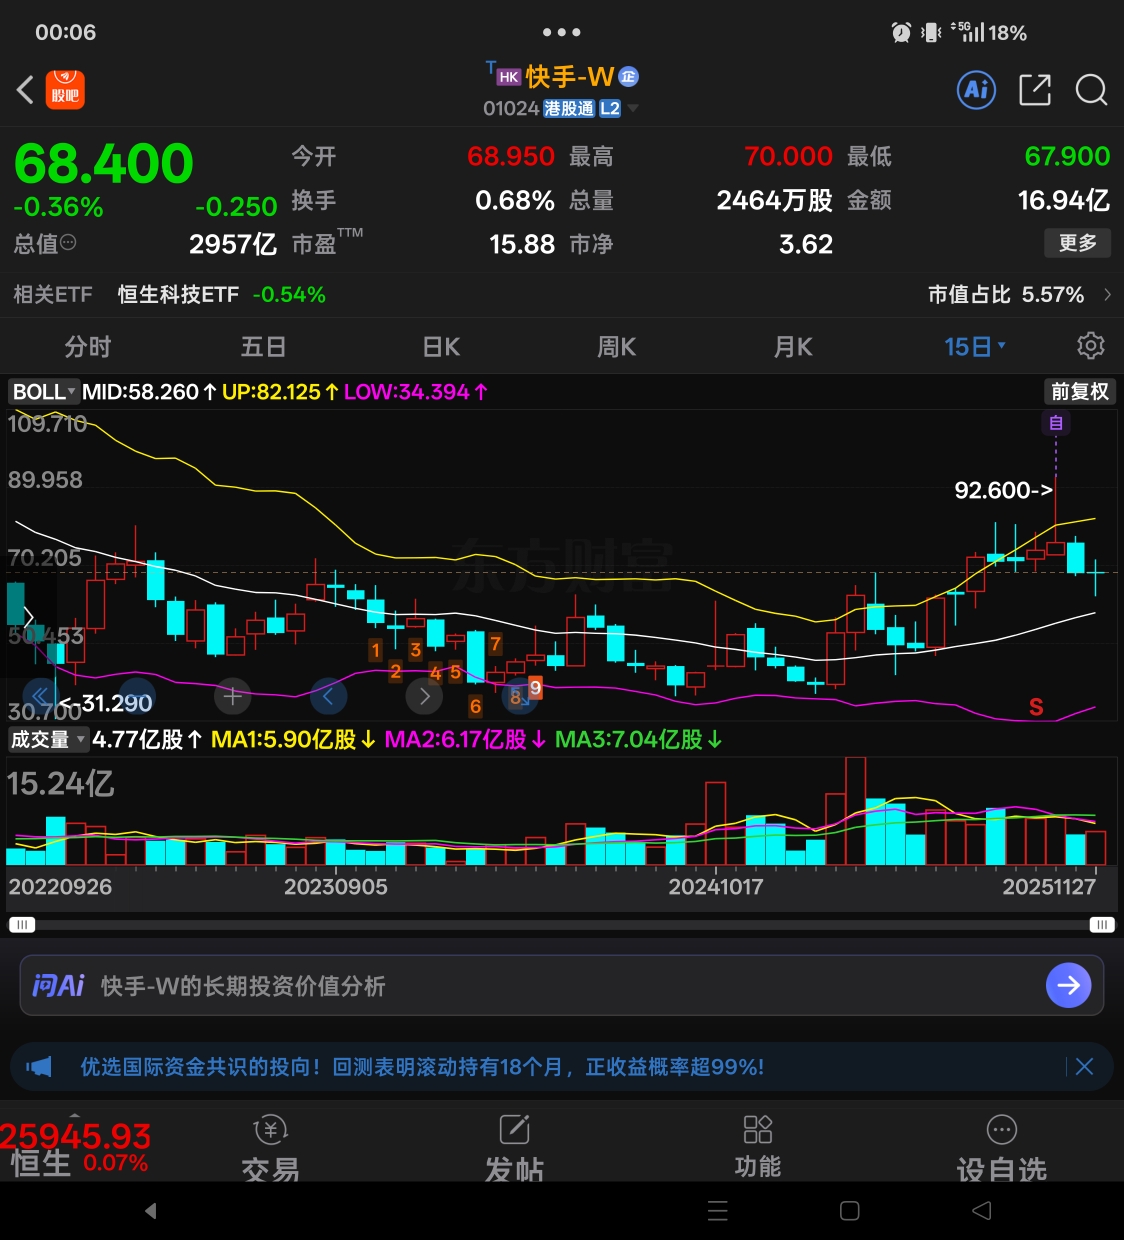
Task: Tap the L2 level badge
Action: [x=610, y=108]
